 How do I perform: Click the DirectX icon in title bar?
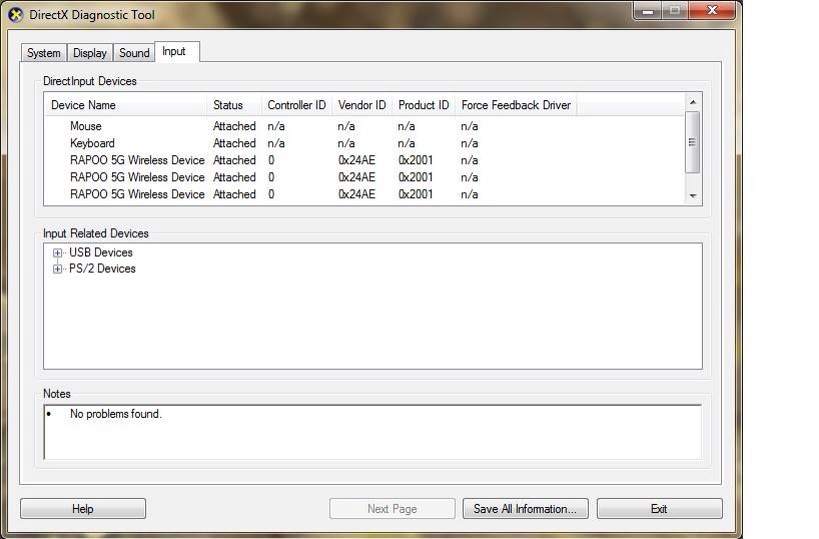click(x=15, y=14)
